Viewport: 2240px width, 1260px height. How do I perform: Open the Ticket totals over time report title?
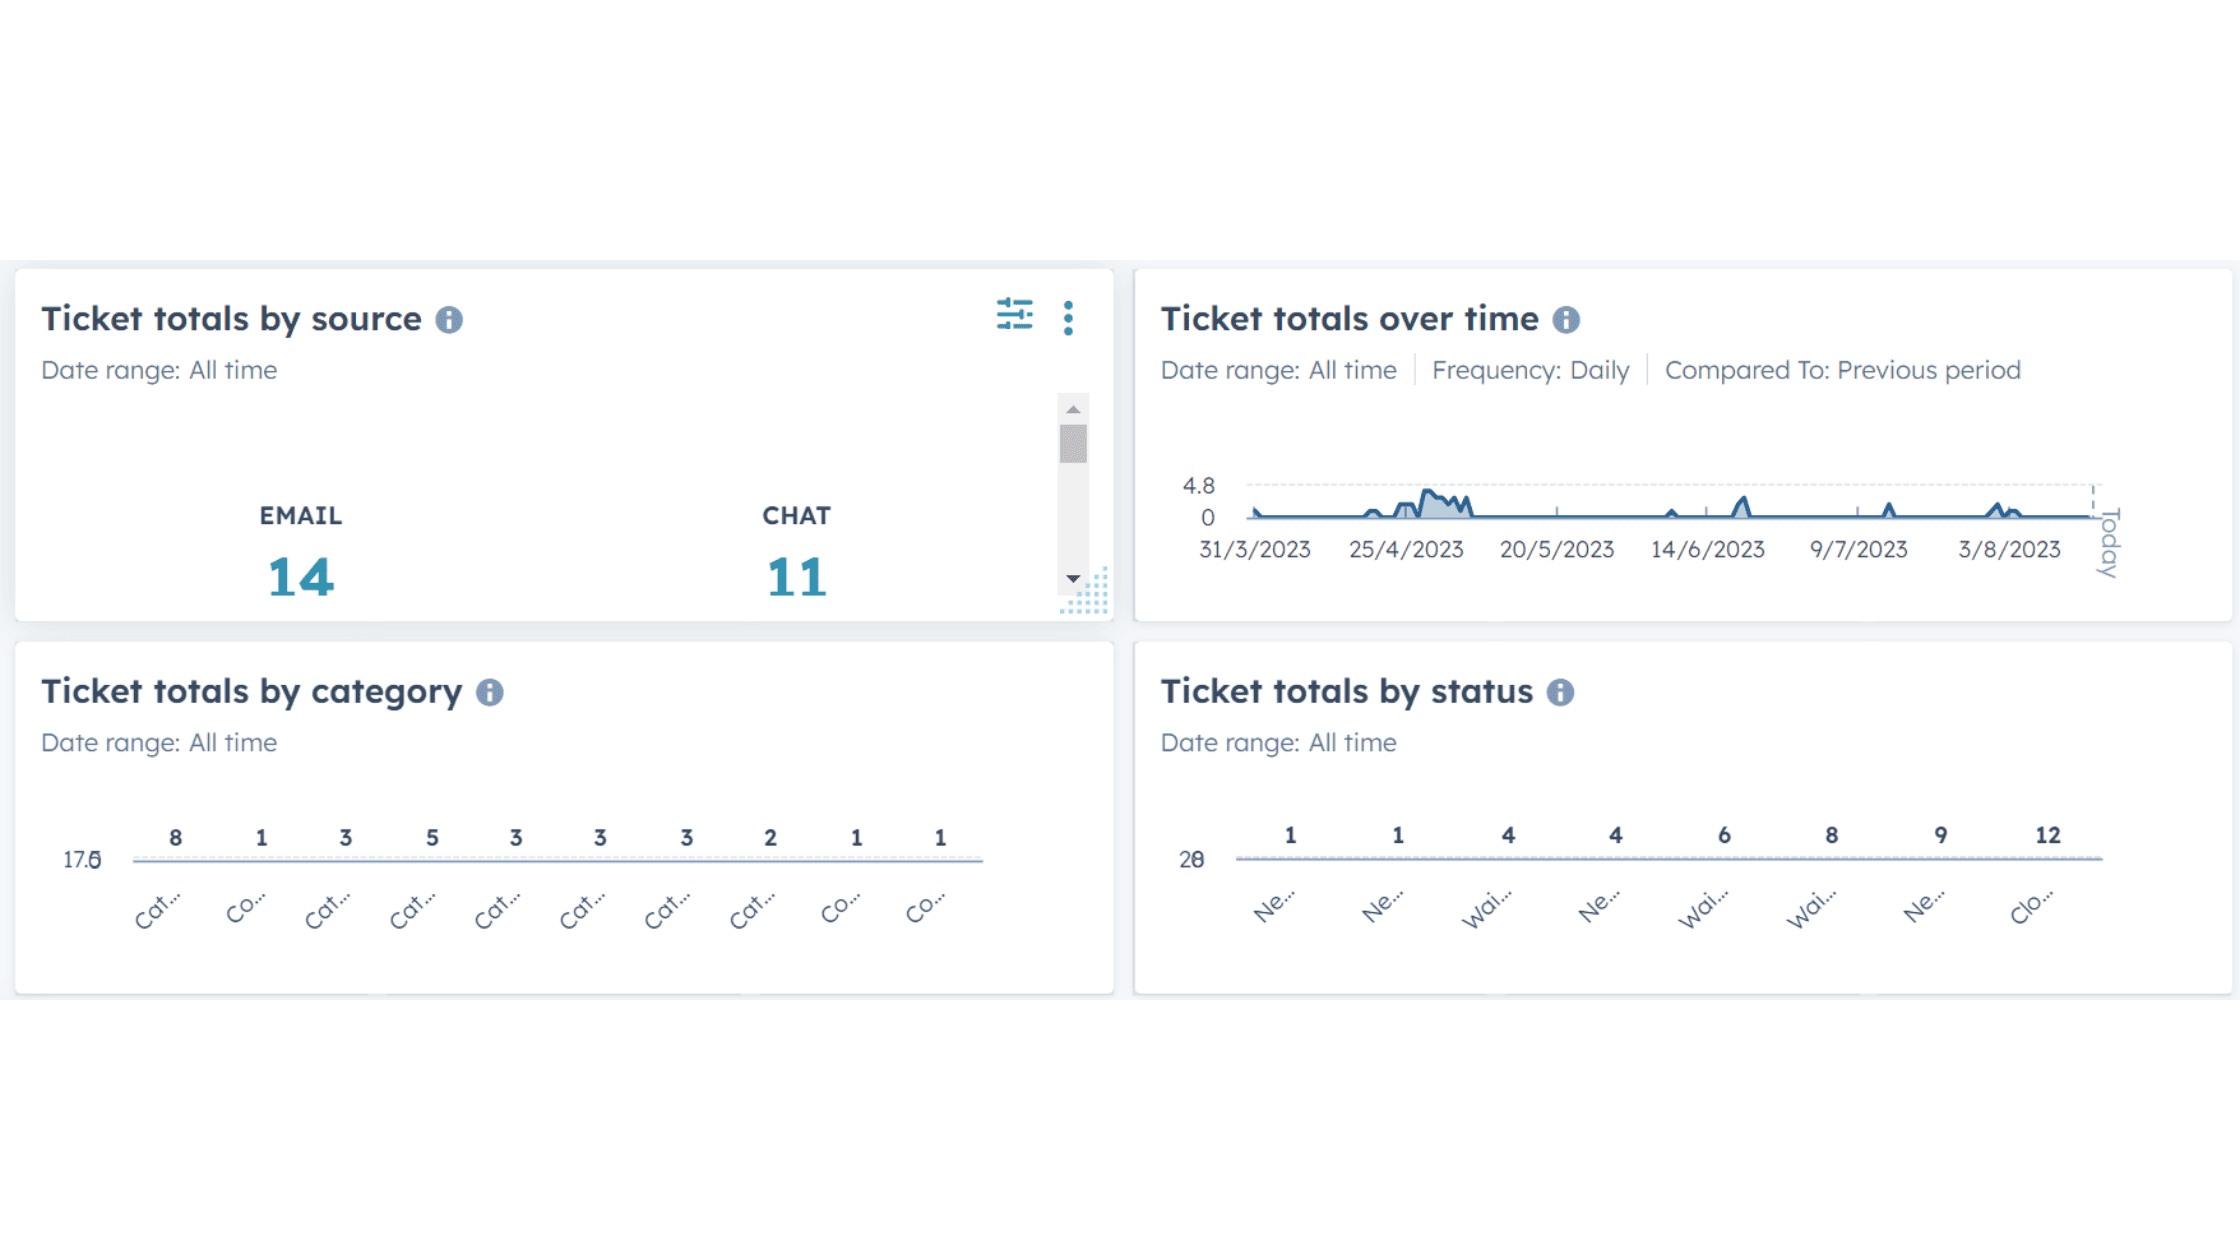pyautogui.click(x=1350, y=318)
